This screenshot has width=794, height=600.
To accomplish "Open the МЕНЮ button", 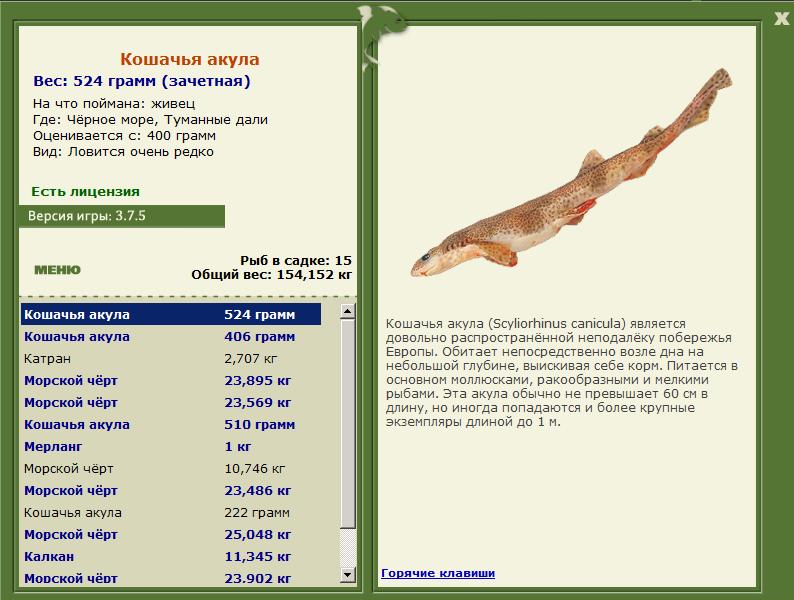I will tap(57, 270).
